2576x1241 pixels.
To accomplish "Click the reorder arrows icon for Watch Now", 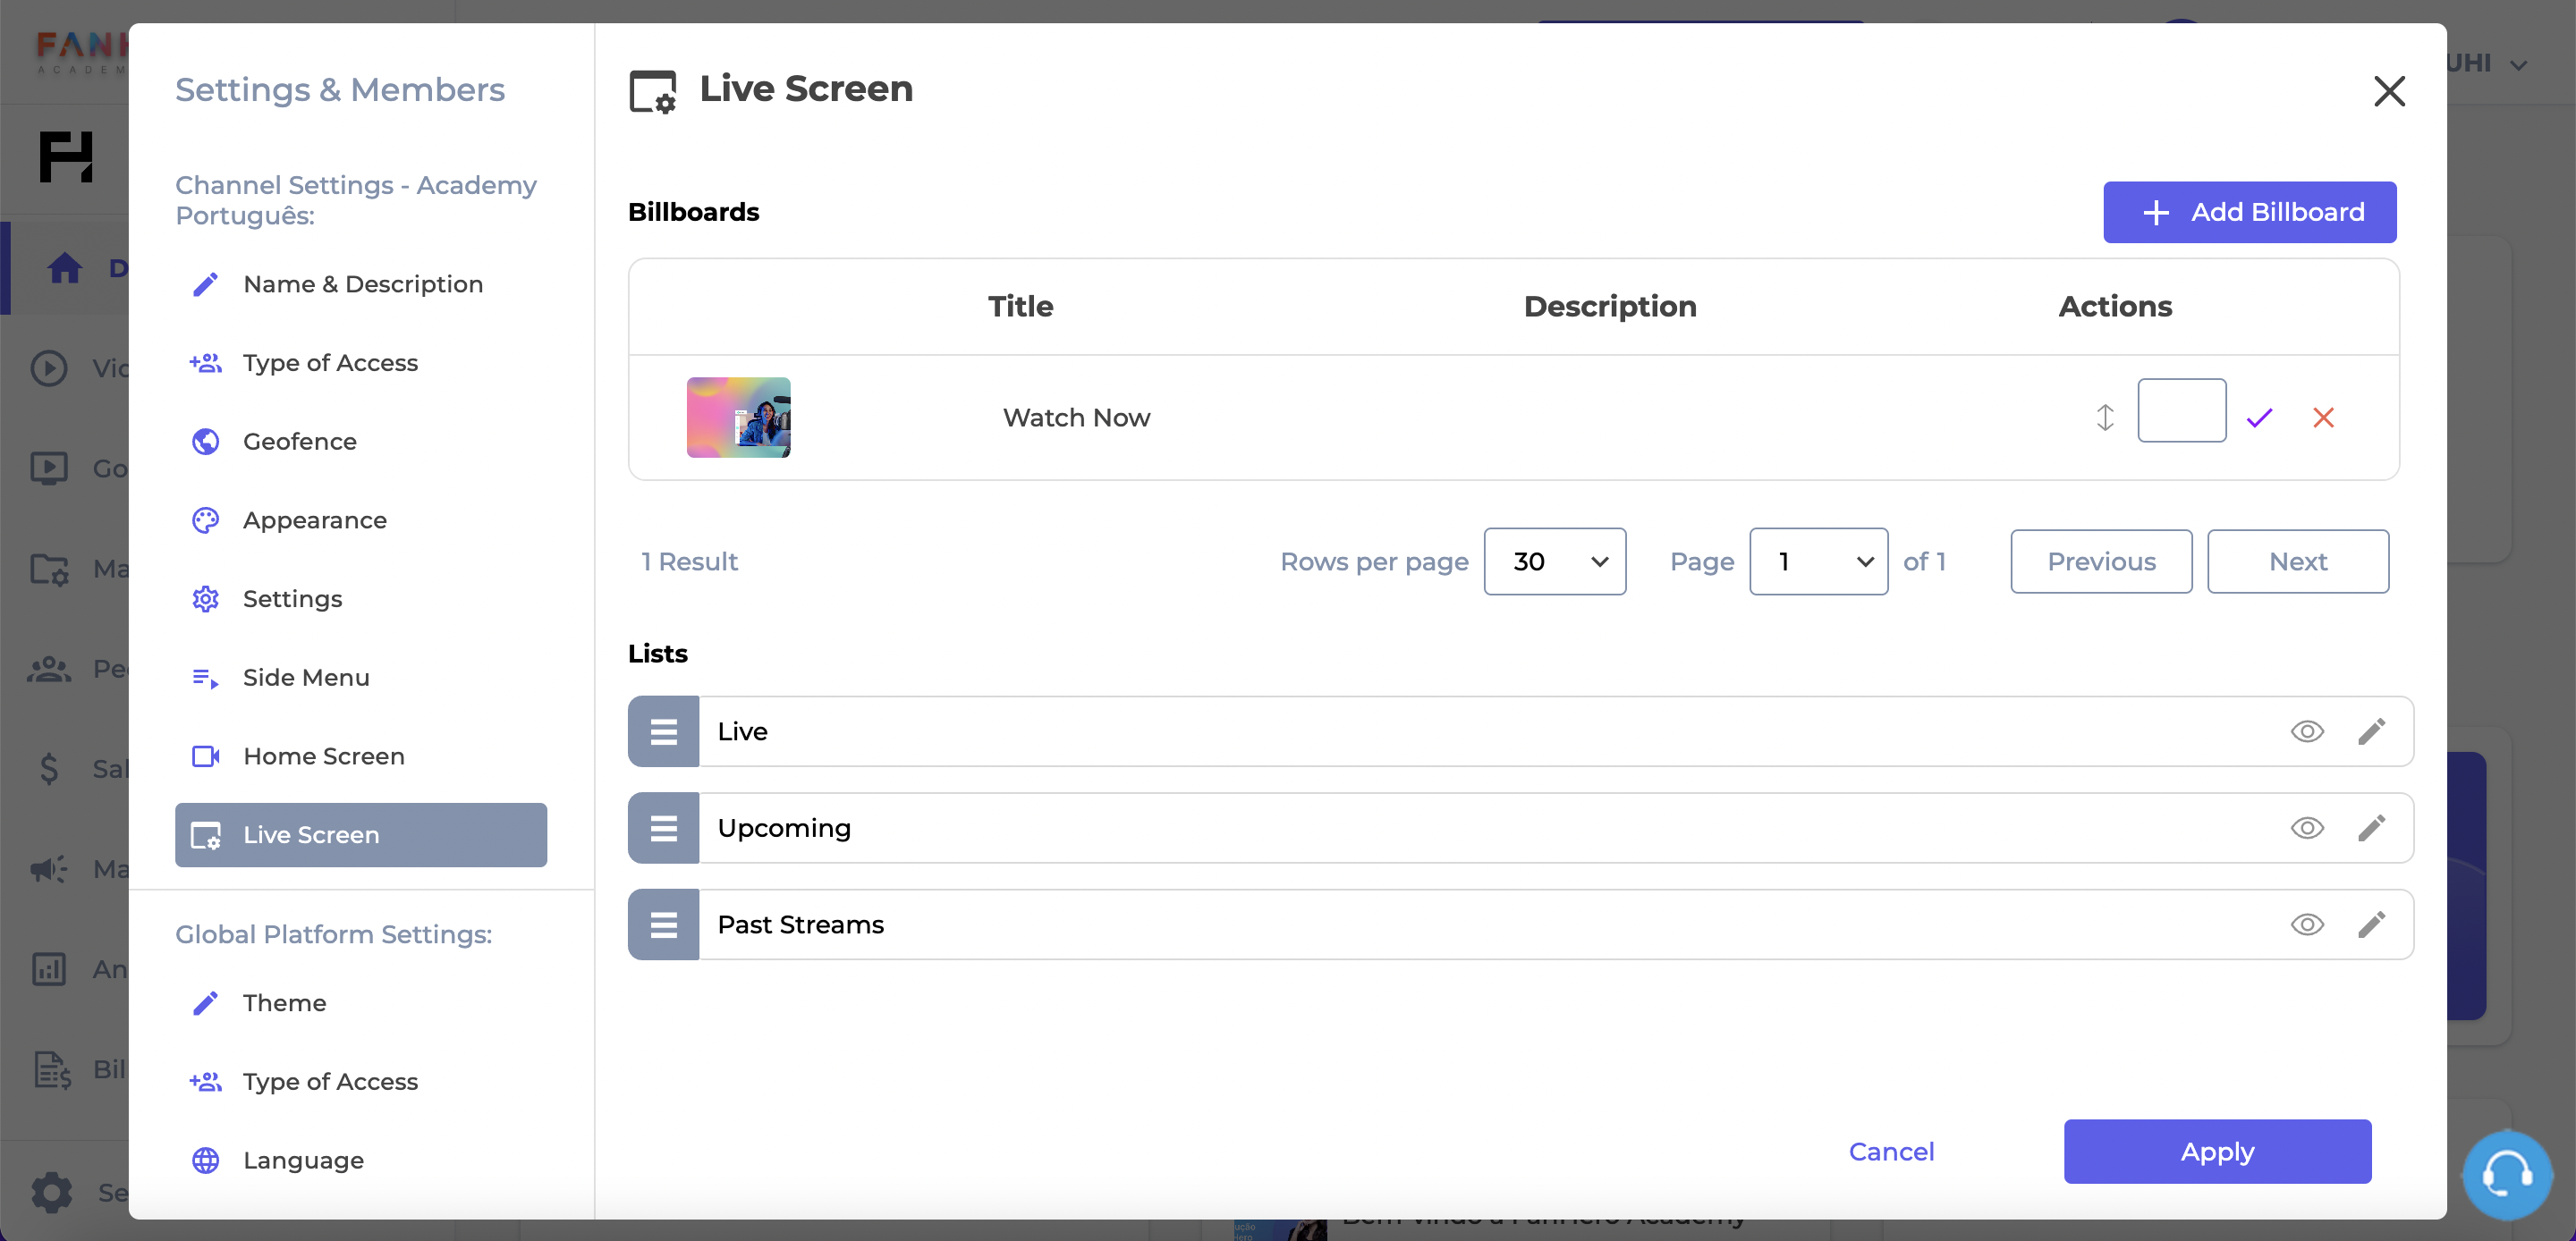I will (2106, 417).
